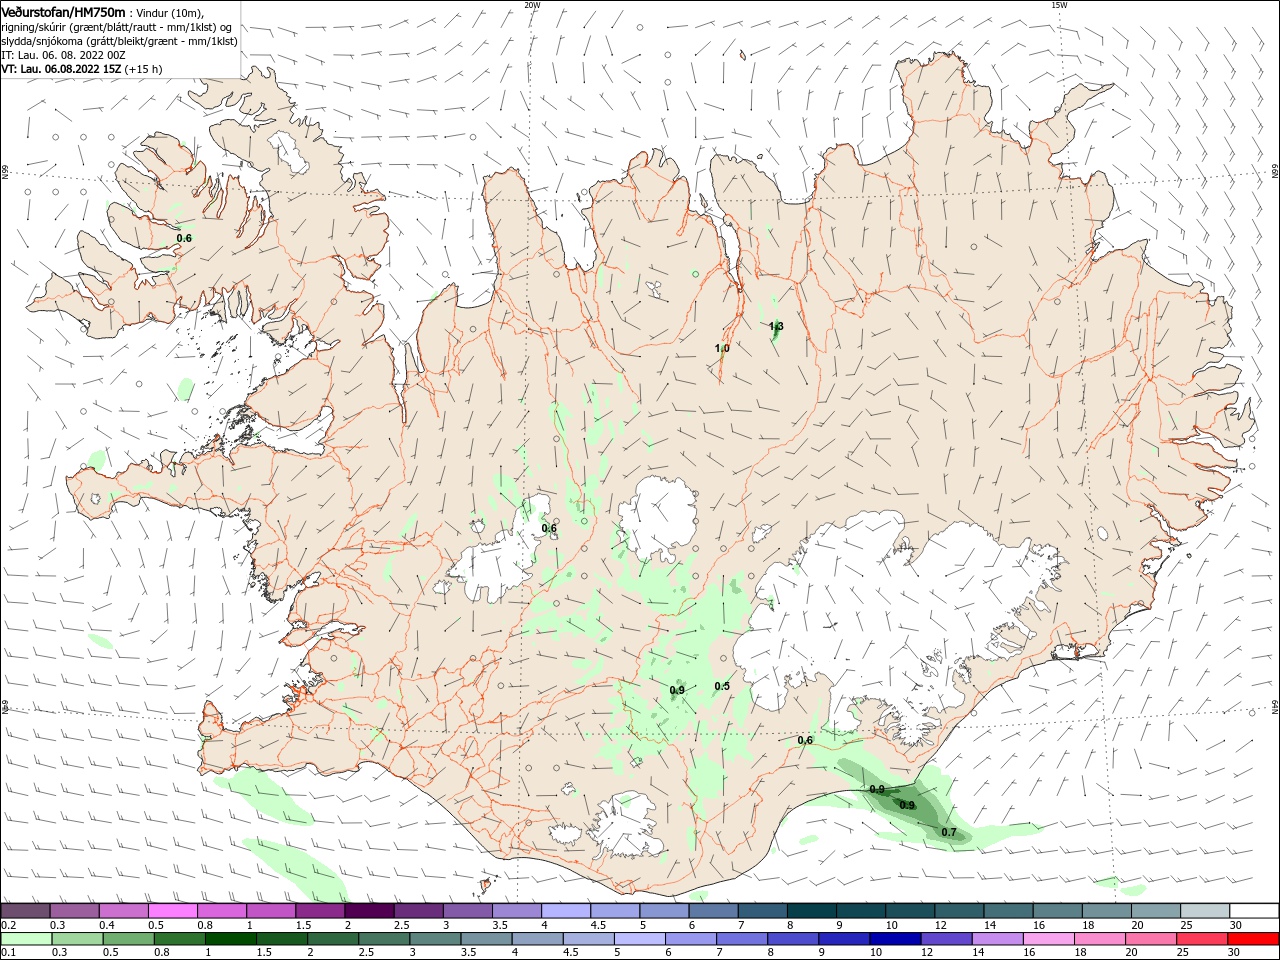The height and width of the screenshot is (960, 1280).
Task: Select top legend row white 30 swatch
Action: 1253,910
